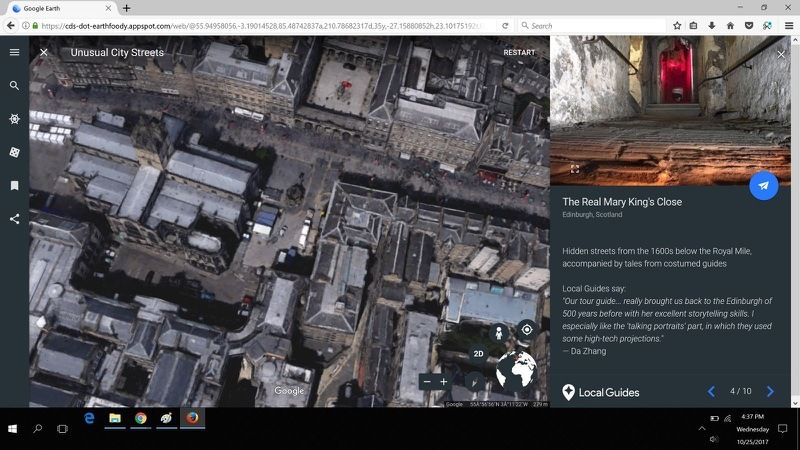800x450 pixels.
Task: Click the RESTART button
Action: coord(519,53)
